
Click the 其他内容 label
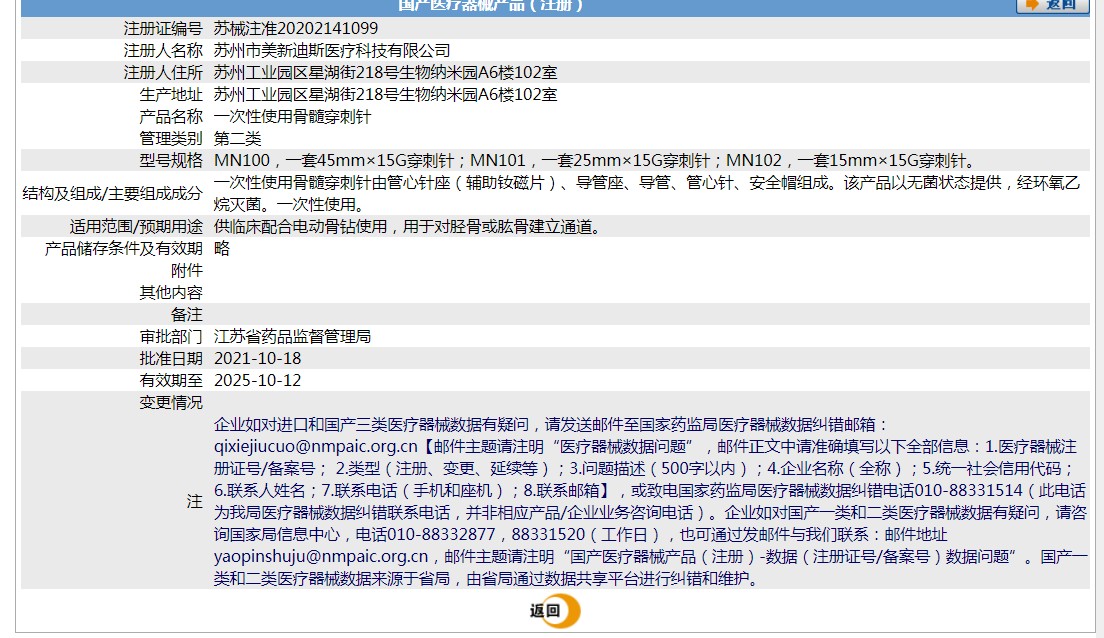pos(170,292)
